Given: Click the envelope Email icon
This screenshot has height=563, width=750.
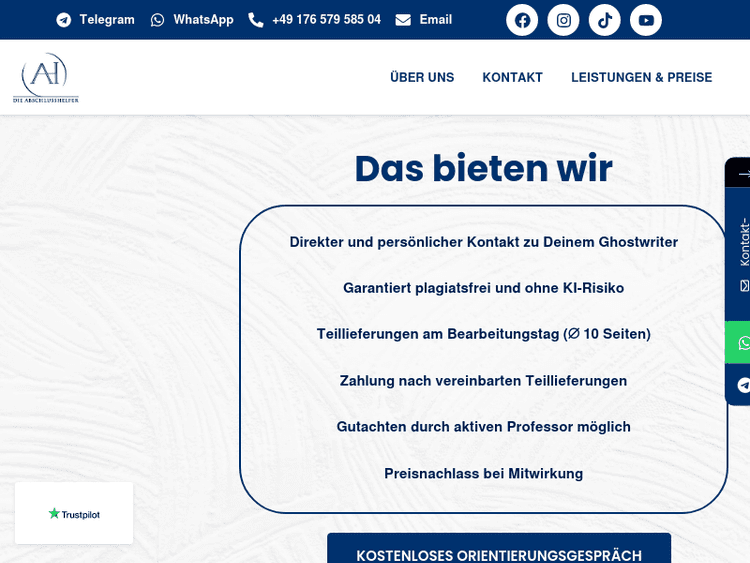Looking at the screenshot, I should click(x=403, y=20).
